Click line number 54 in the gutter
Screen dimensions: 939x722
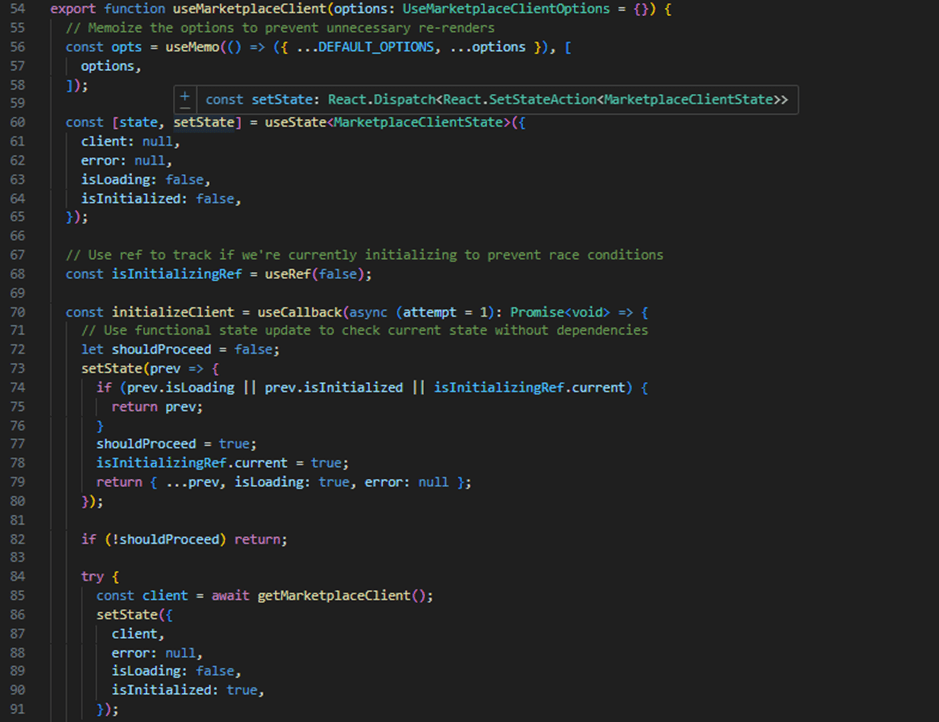19,8
